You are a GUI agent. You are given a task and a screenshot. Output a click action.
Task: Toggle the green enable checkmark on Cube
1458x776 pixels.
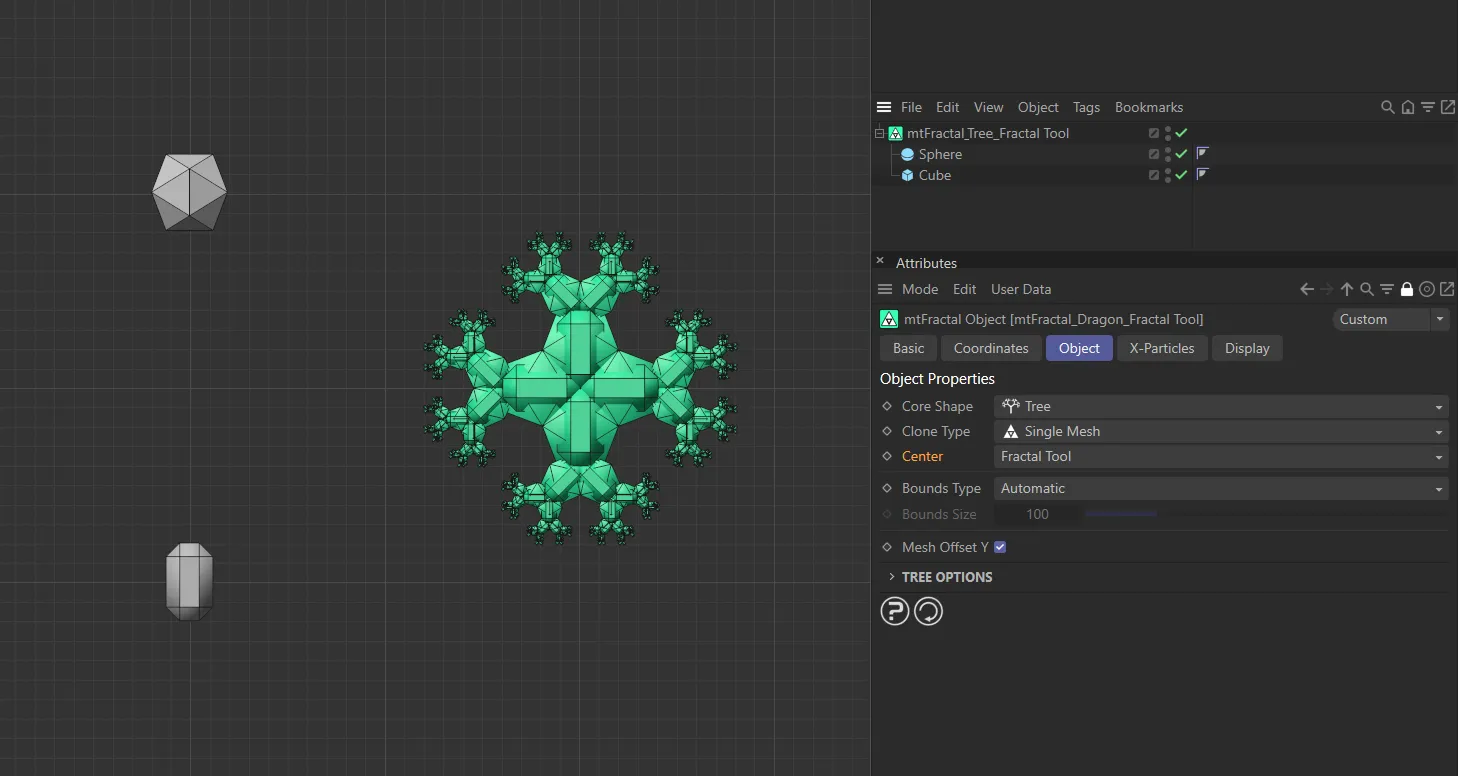coord(1182,175)
